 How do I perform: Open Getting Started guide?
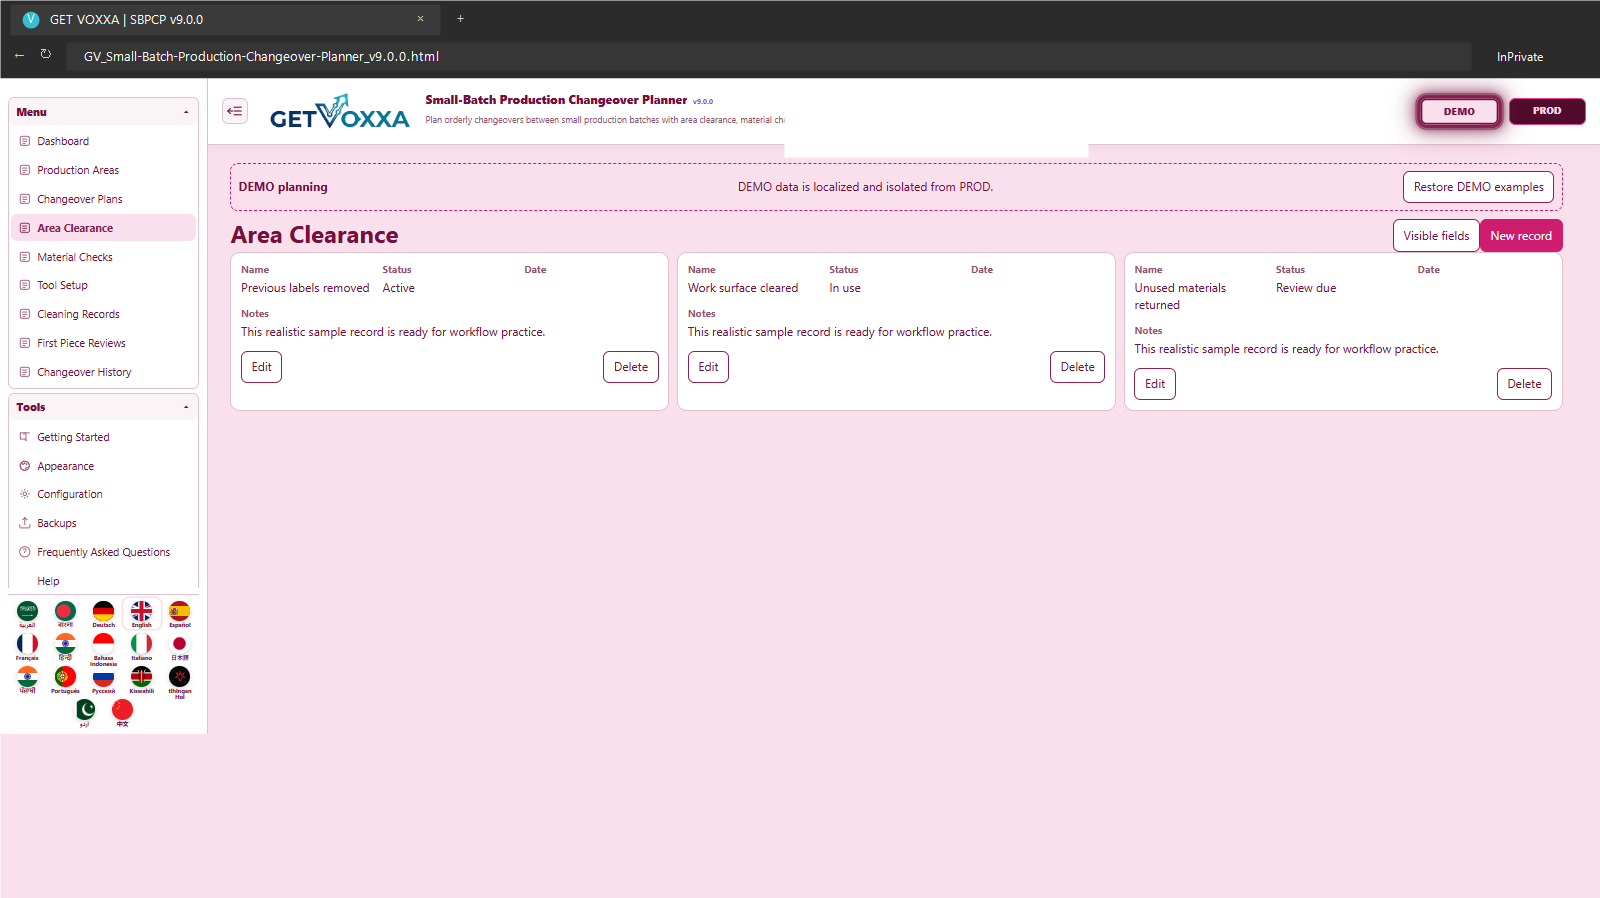tap(103, 437)
